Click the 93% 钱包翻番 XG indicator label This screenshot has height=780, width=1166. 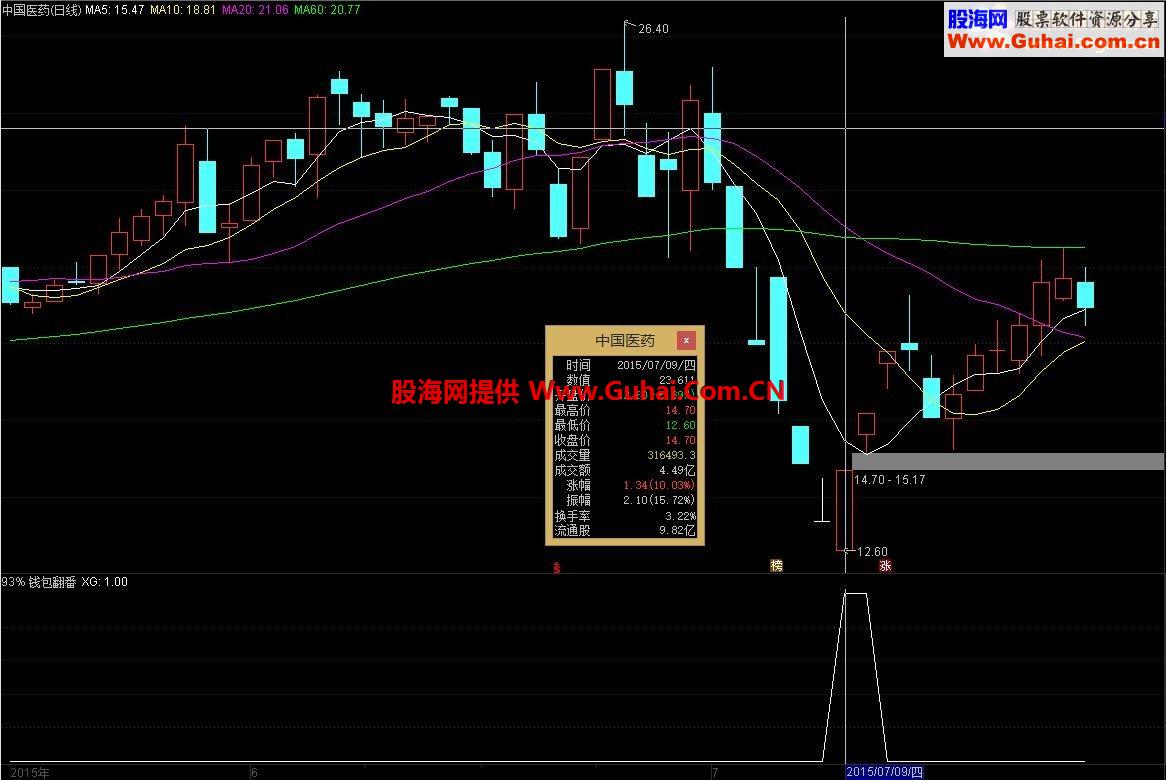tap(65, 582)
